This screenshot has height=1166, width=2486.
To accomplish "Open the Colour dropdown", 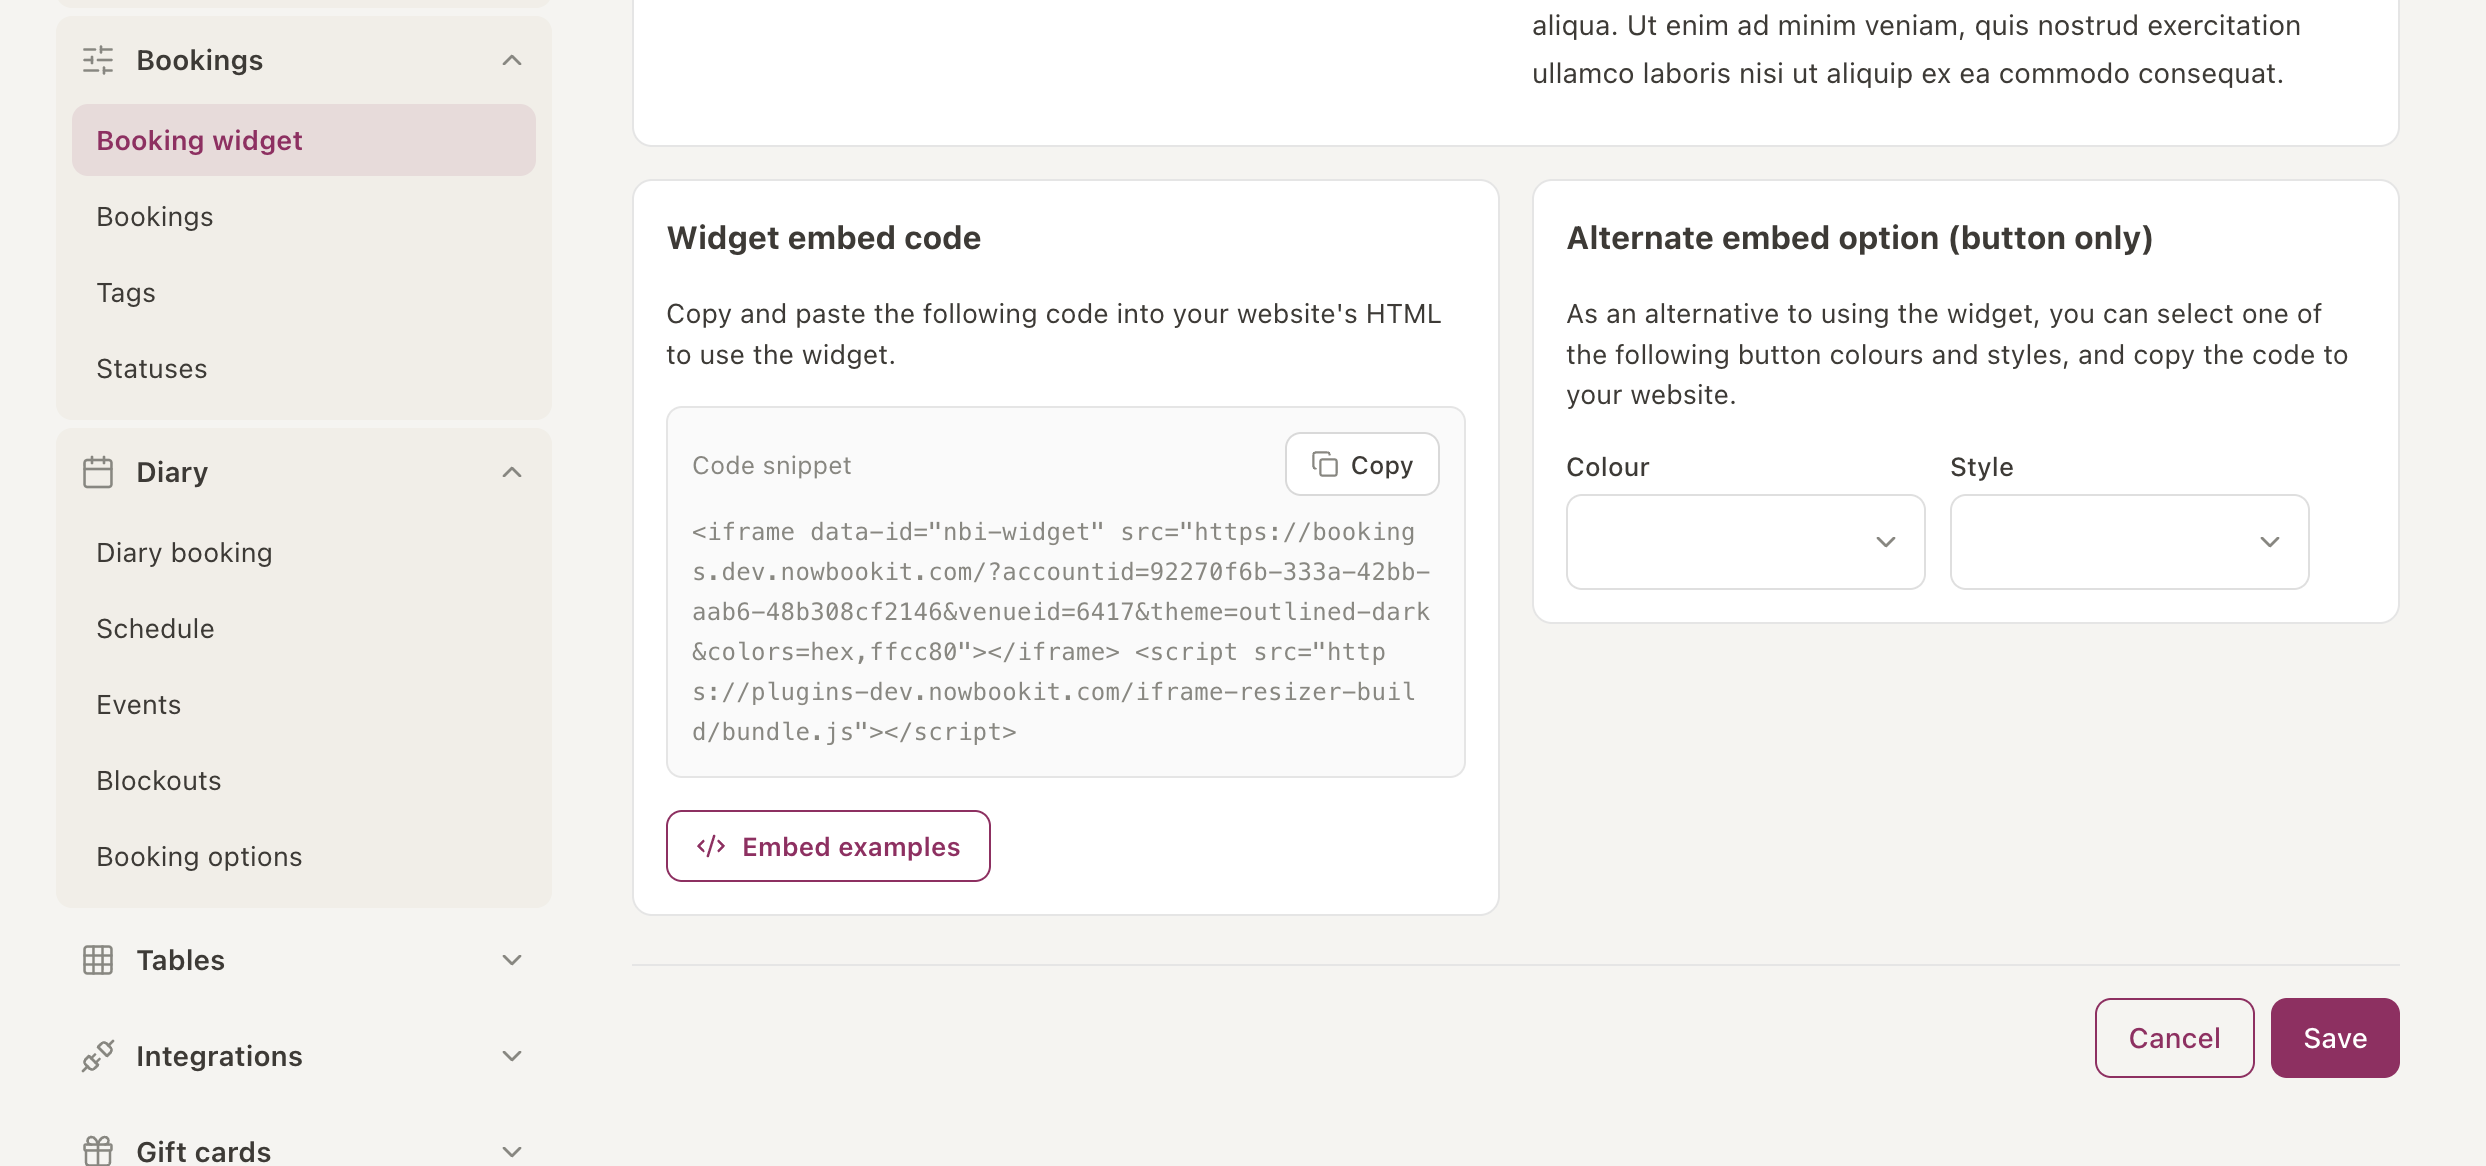I will (1745, 542).
